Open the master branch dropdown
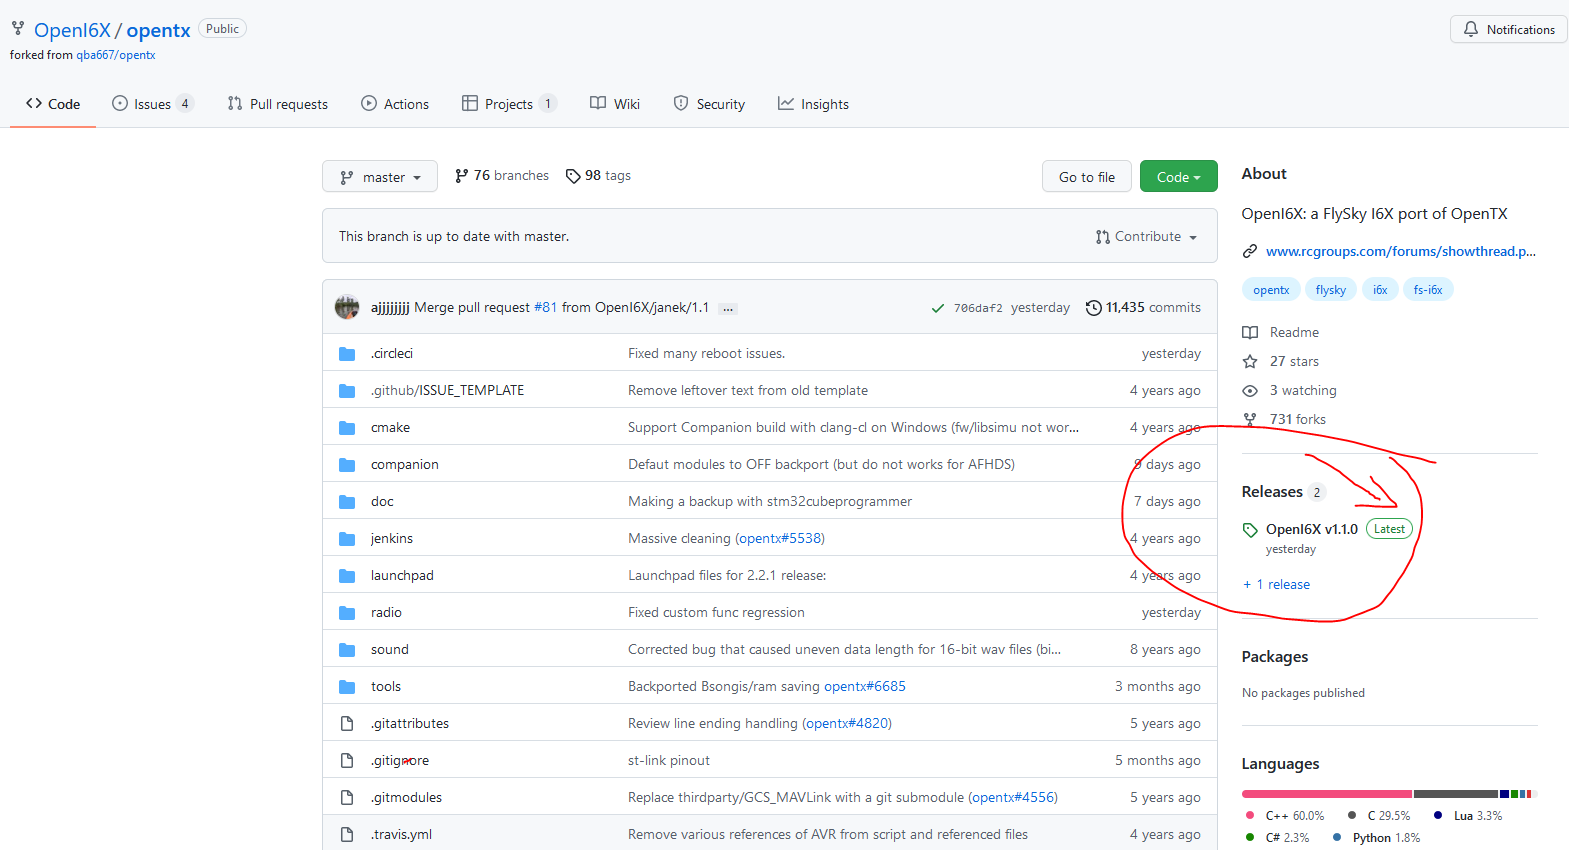Screen dimensions: 1569x850 point(380,177)
